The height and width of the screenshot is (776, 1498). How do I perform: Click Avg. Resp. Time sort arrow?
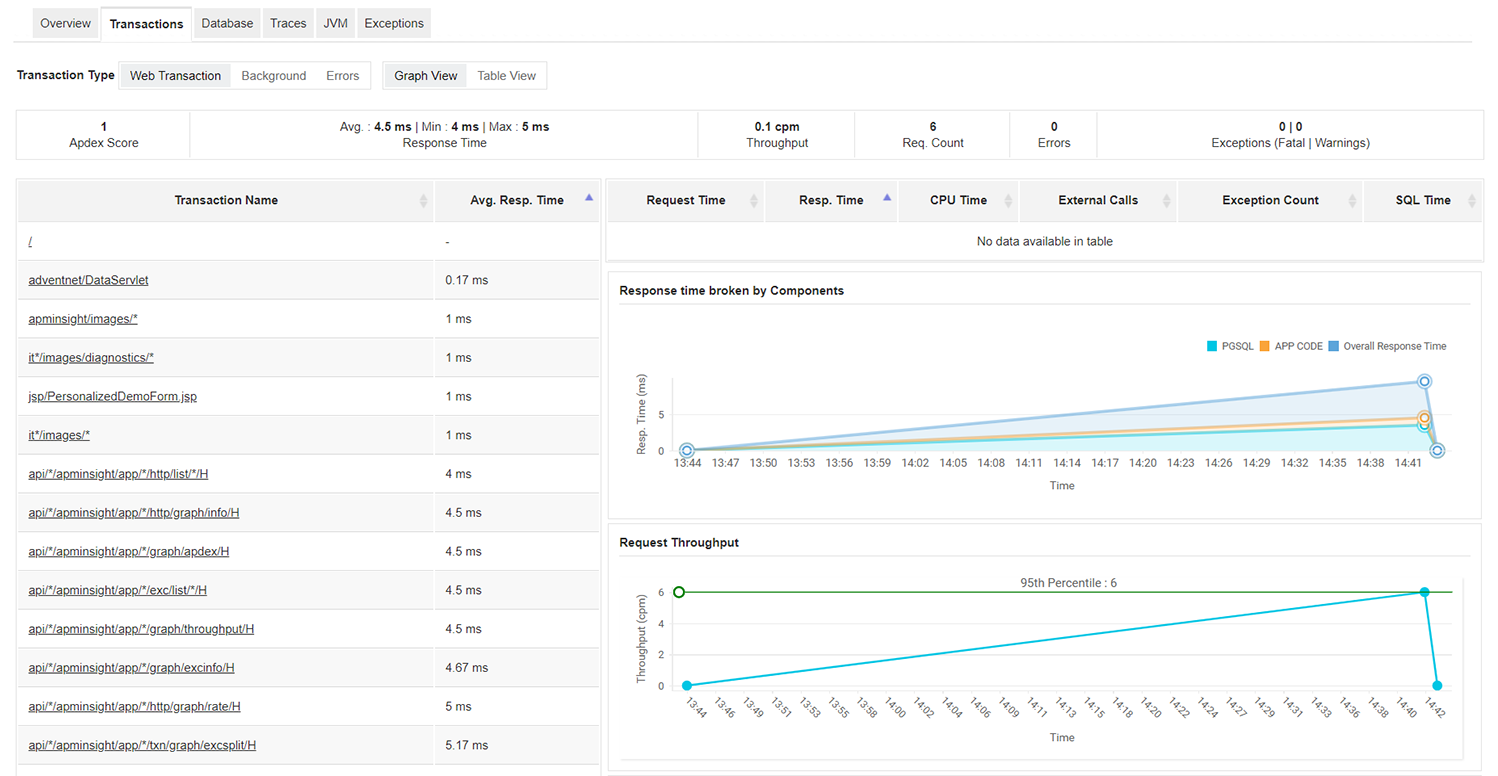coord(589,199)
